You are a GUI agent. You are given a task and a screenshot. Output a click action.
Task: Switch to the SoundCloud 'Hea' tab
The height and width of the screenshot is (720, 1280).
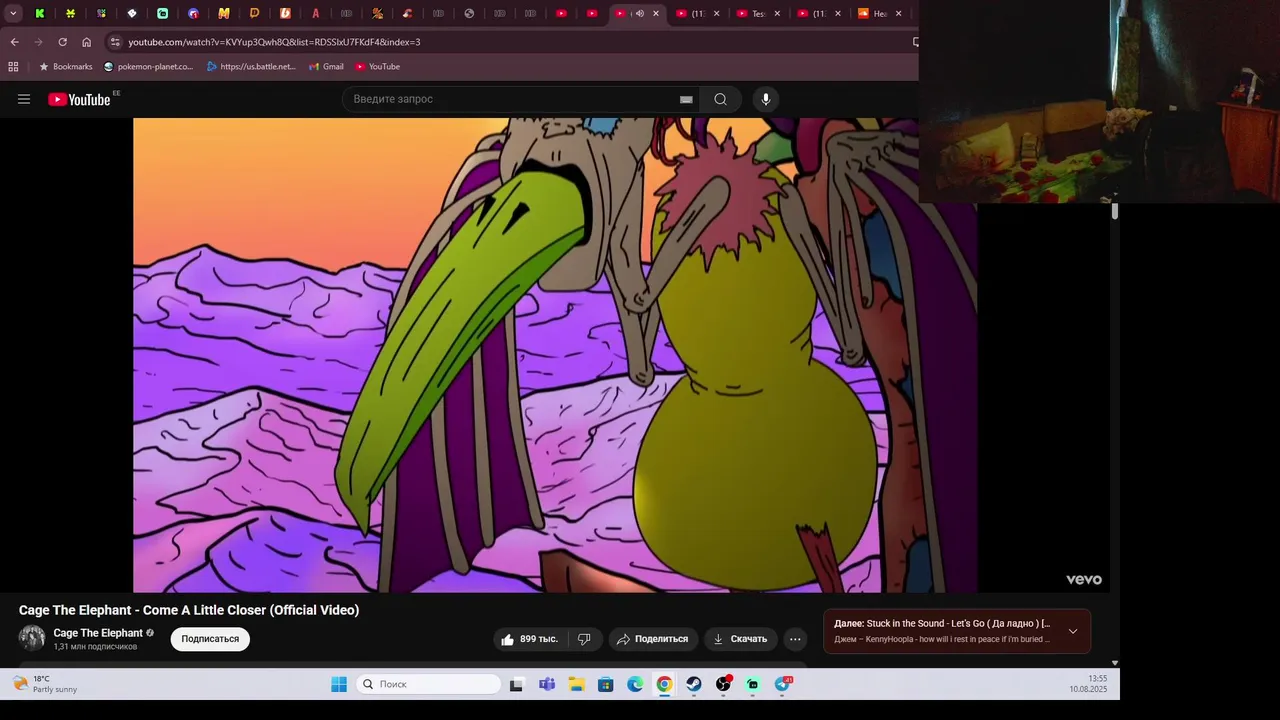pyautogui.click(x=880, y=14)
